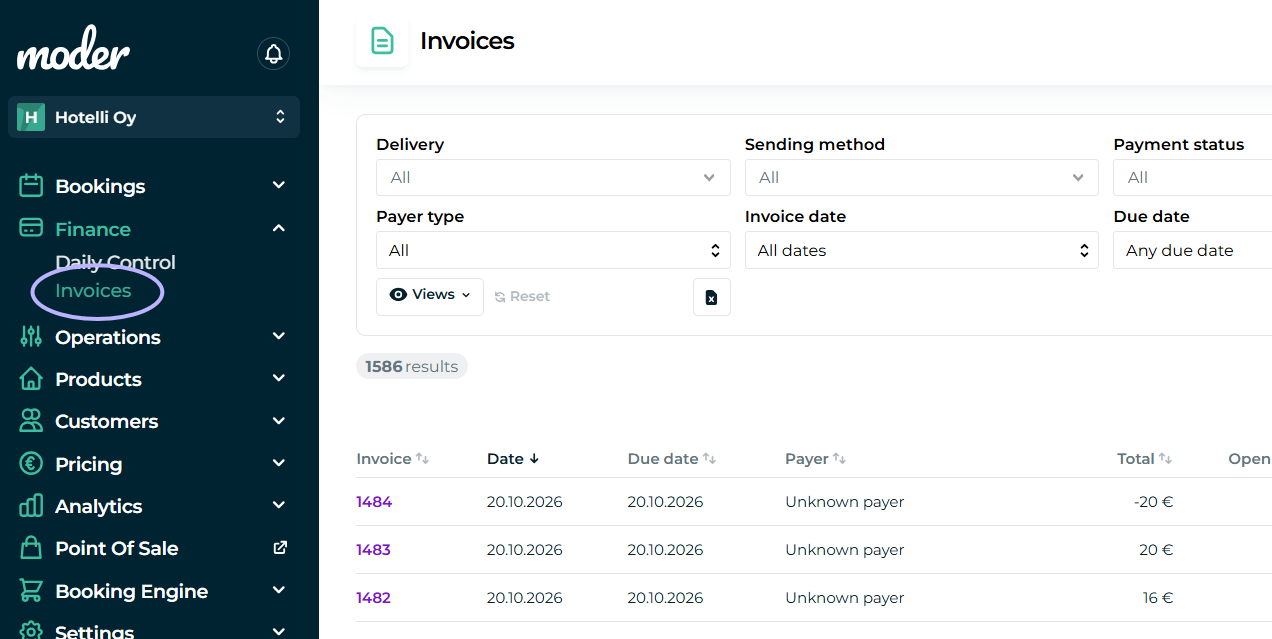This screenshot has height=639, width=1272.
Task: Open invoice 1483
Action: tap(373, 550)
